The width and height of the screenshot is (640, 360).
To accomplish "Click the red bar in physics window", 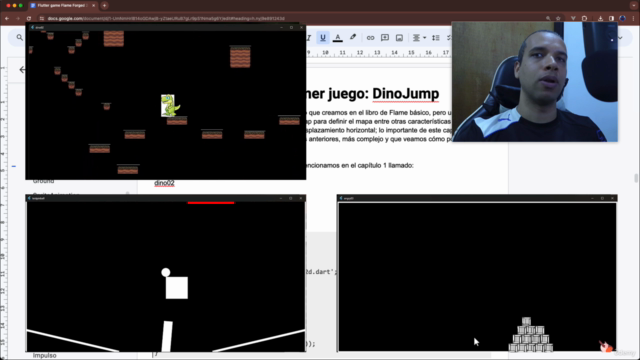I will [x=211, y=202].
